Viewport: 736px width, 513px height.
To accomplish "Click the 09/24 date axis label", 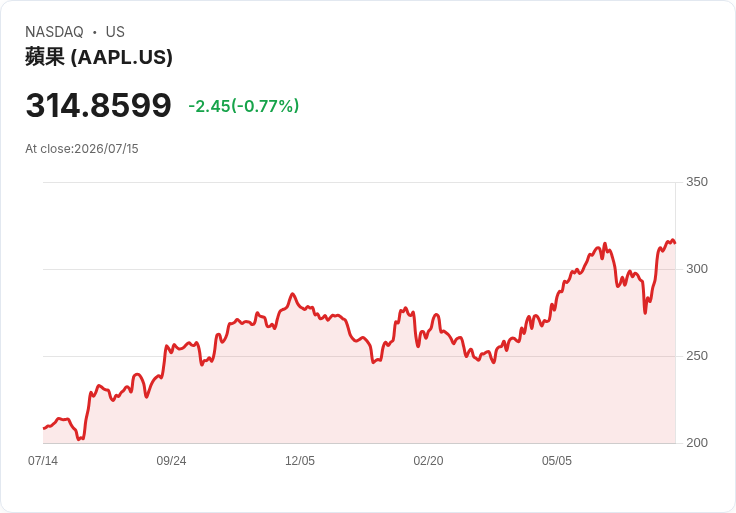I will (x=171, y=461).
